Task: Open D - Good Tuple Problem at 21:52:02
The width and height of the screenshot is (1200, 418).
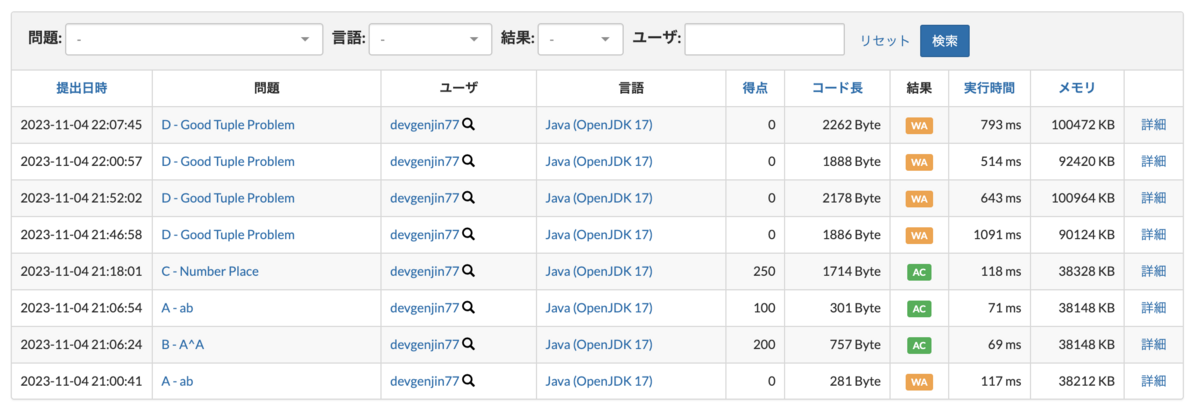Action: 228,198
